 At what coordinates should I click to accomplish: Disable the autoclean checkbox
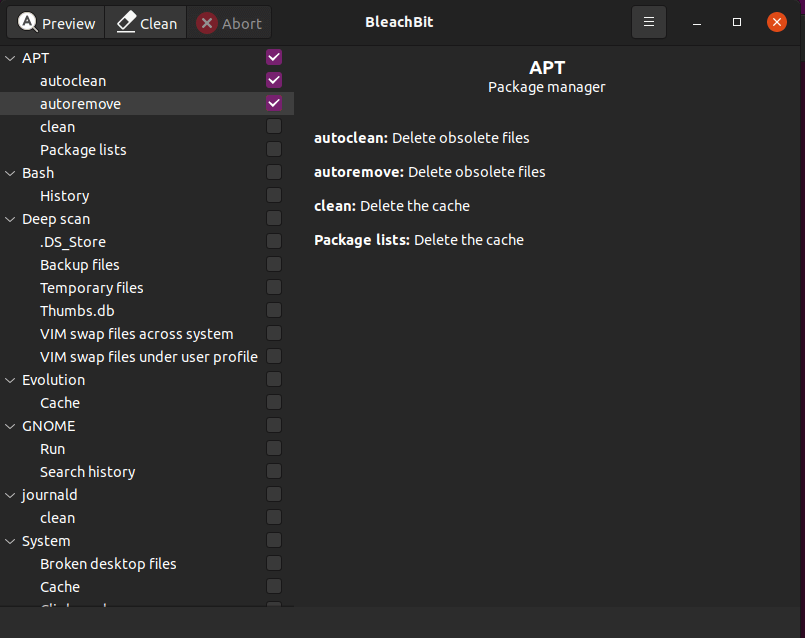point(273,80)
